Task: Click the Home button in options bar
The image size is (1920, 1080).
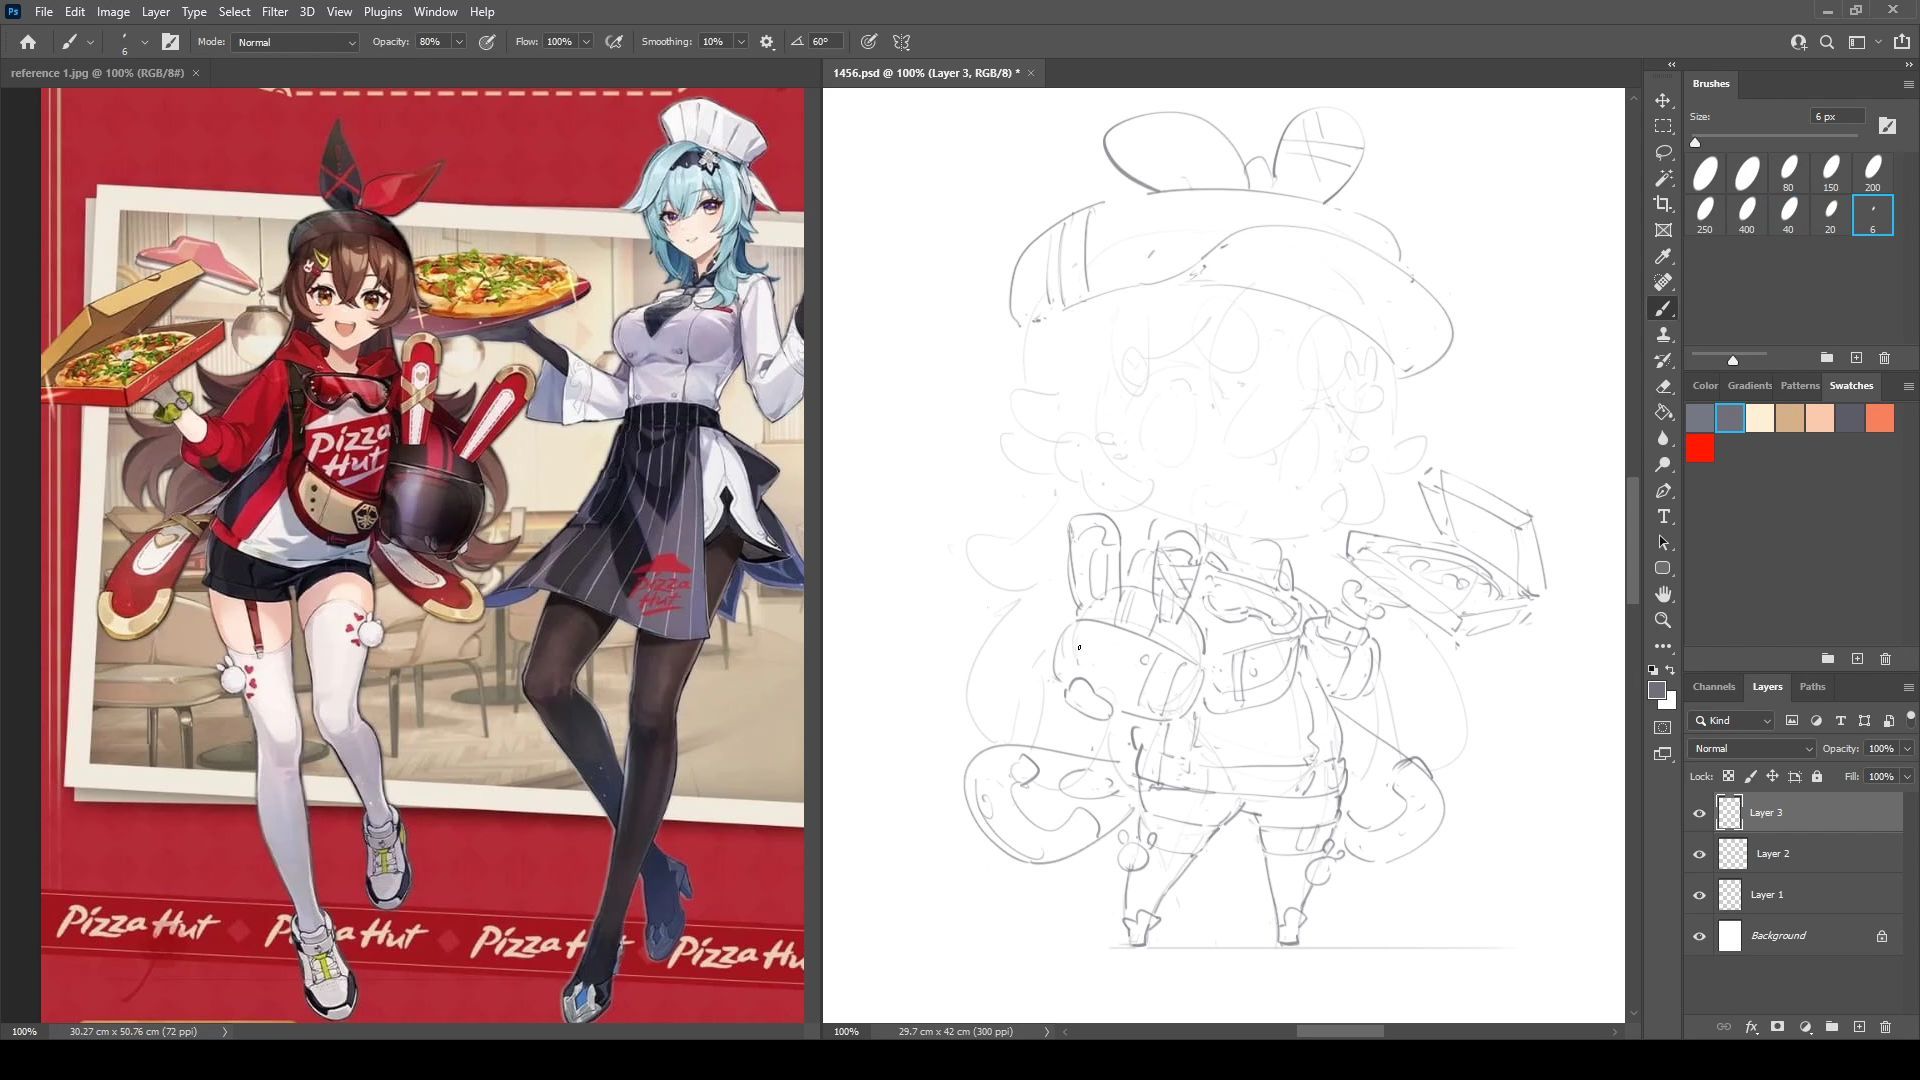Action: pyautogui.click(x=28, y=42)
